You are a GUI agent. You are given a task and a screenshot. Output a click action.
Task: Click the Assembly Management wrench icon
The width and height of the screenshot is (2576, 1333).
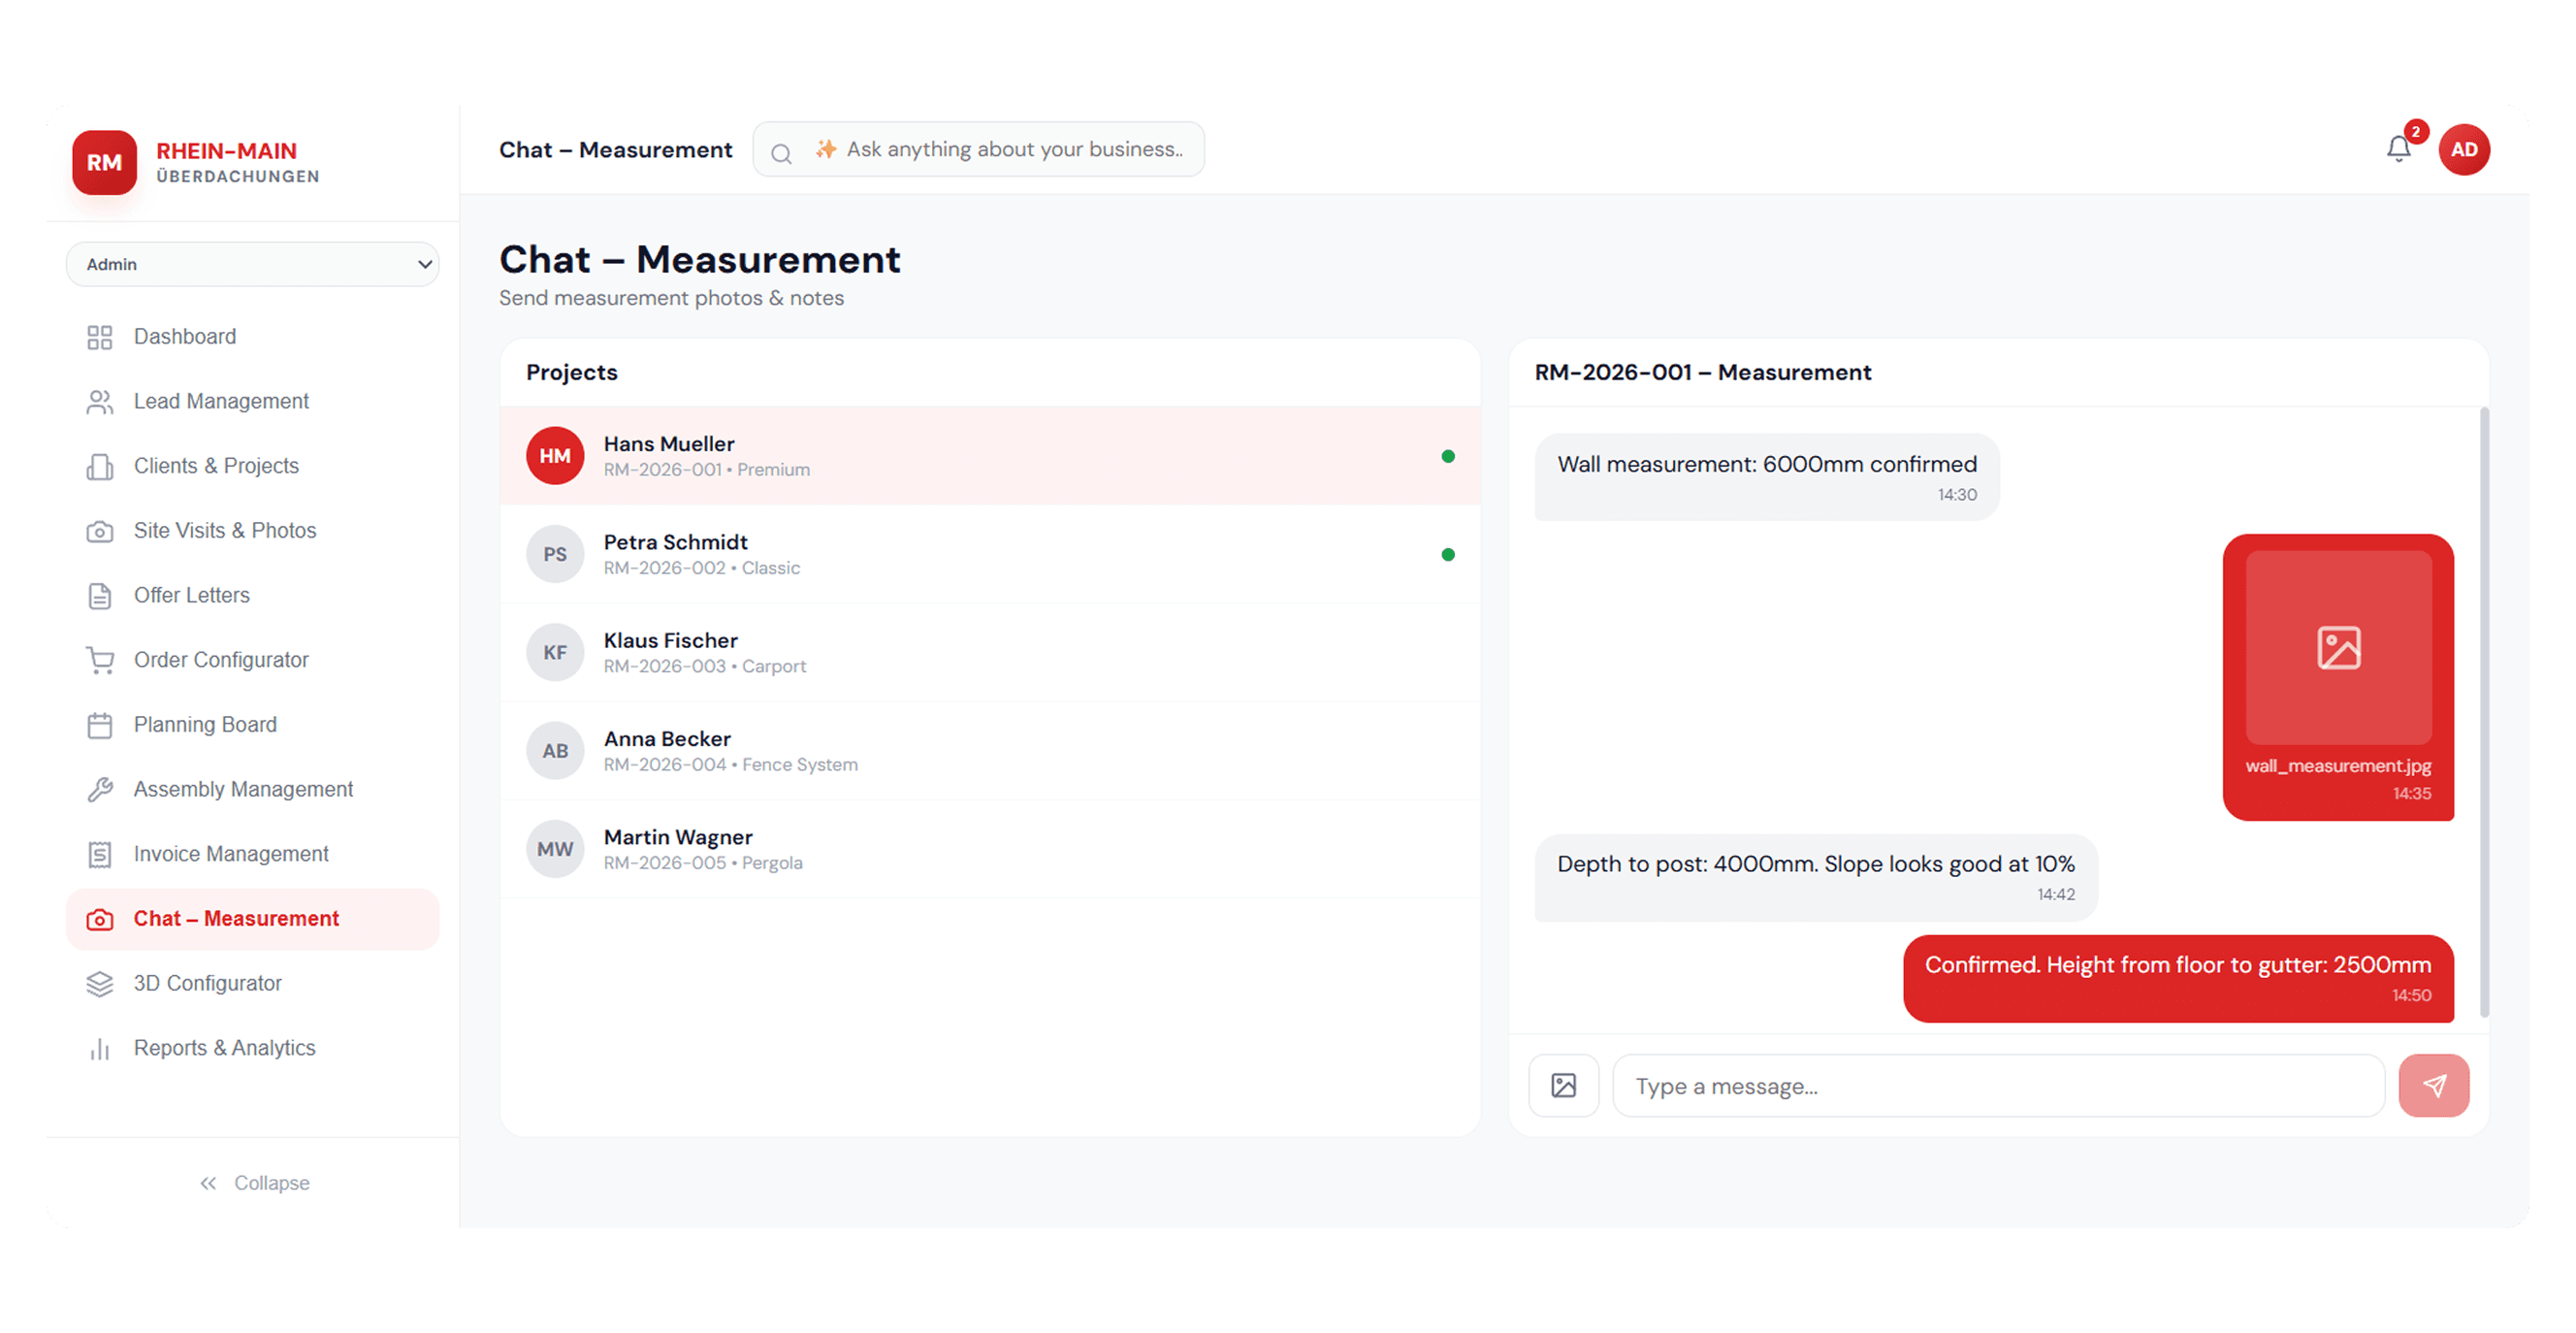pos(100,790)
